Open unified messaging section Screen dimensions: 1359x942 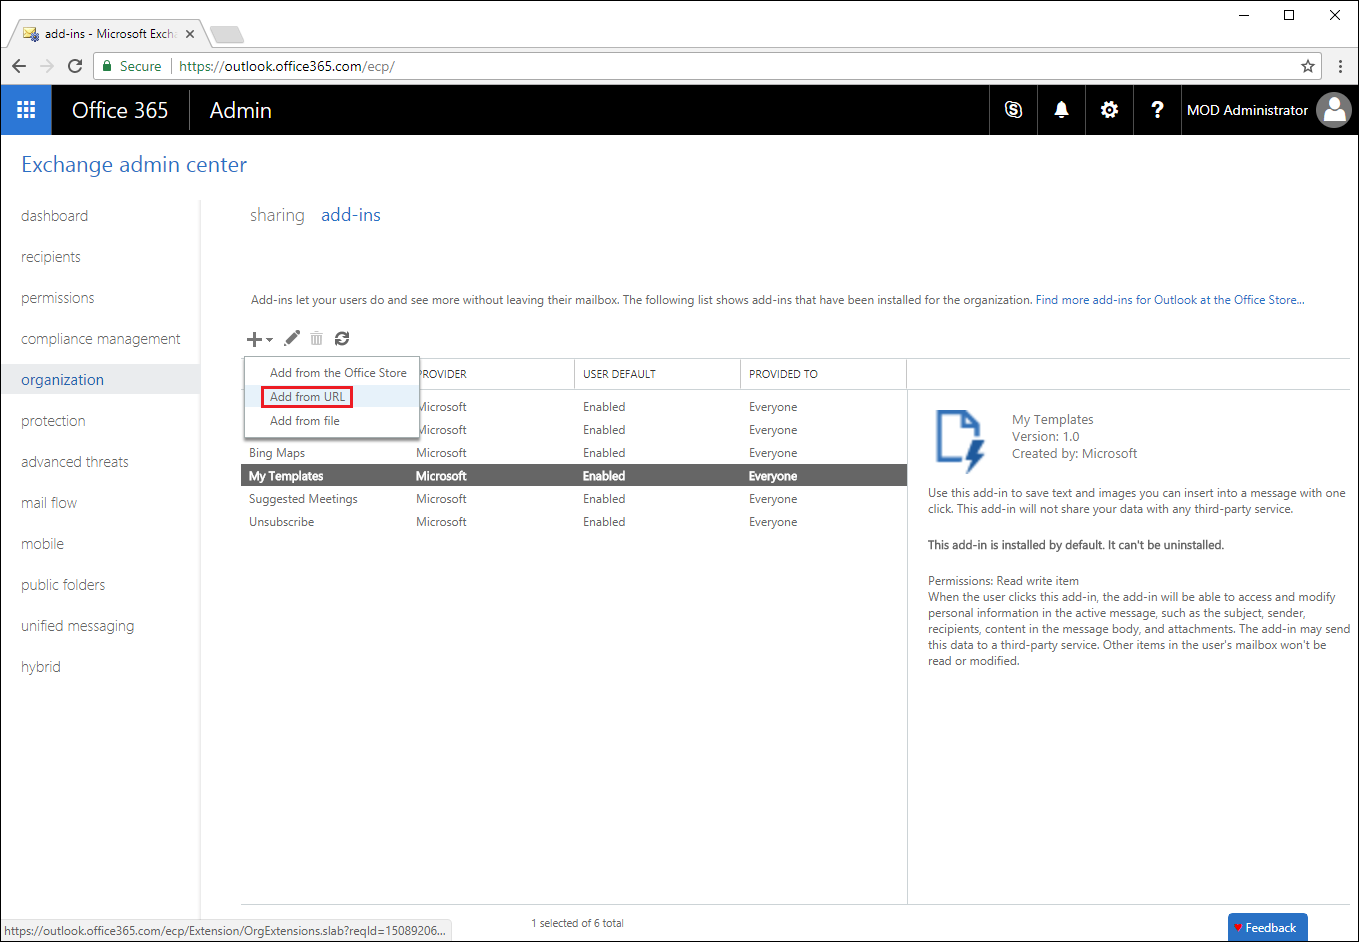tap(78, 626)
